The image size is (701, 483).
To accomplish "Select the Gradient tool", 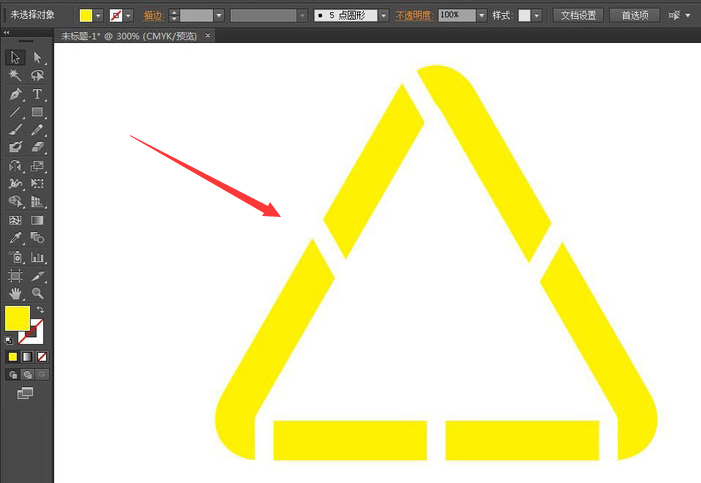I will pyautogui.click(x=37, y=220).
